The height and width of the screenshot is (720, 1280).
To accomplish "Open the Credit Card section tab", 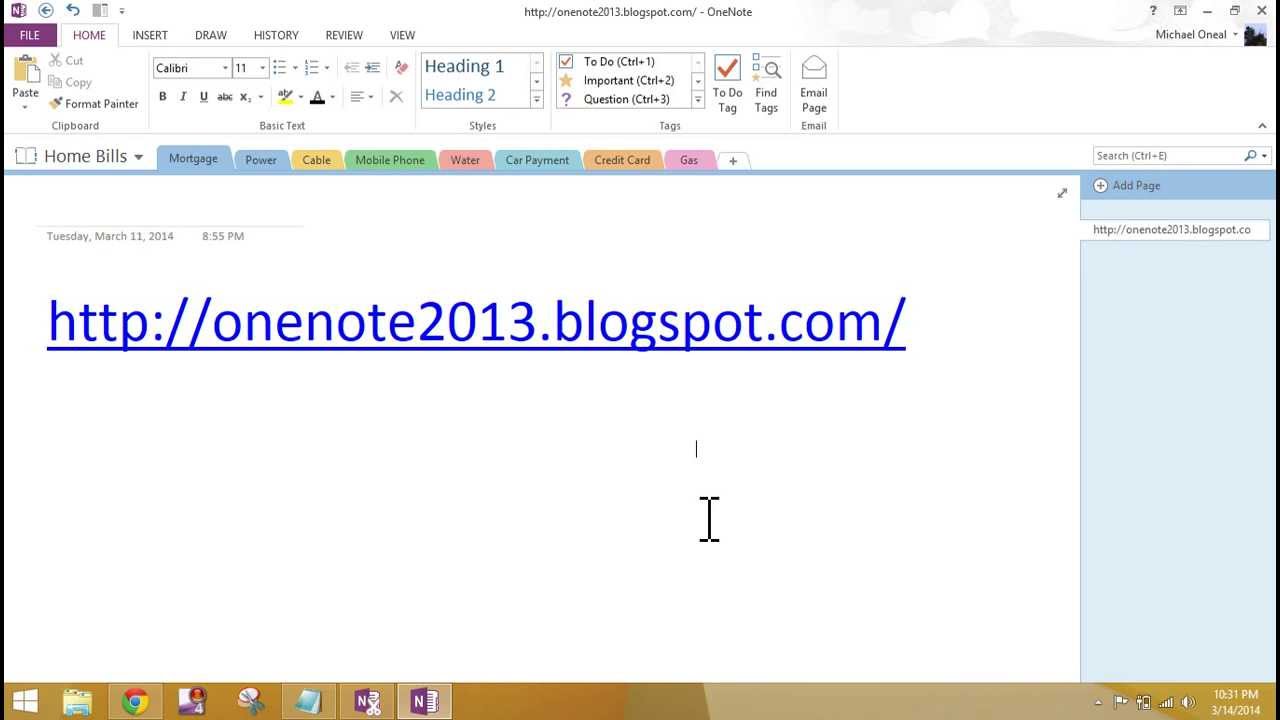I will tap(622, 160).
